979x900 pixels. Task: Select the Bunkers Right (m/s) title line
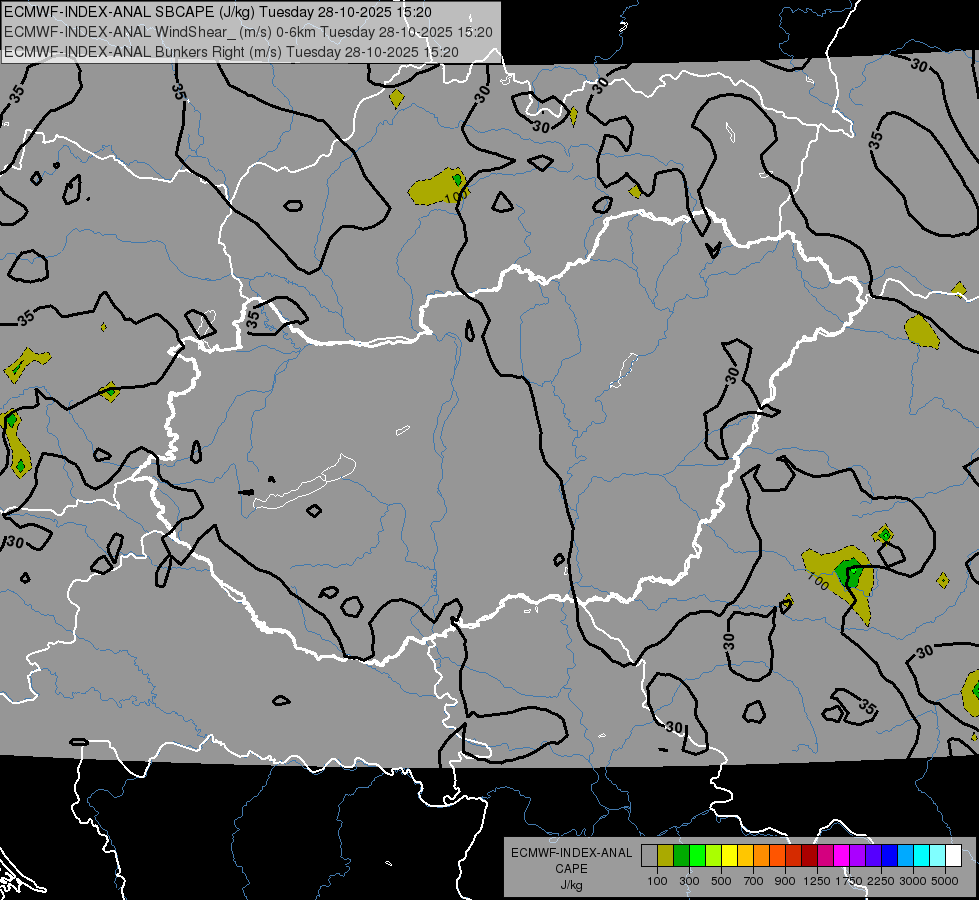coord(232,52)
